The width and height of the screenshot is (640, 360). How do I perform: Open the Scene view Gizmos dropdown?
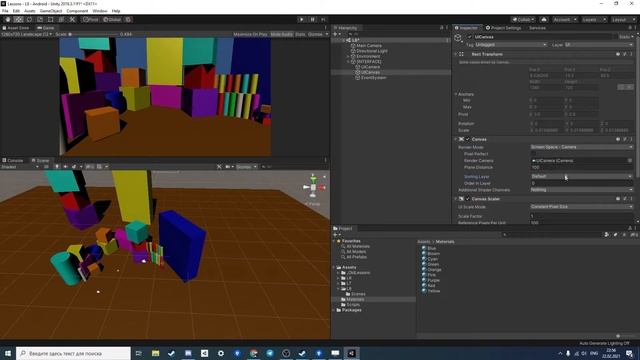pos(247,167)
